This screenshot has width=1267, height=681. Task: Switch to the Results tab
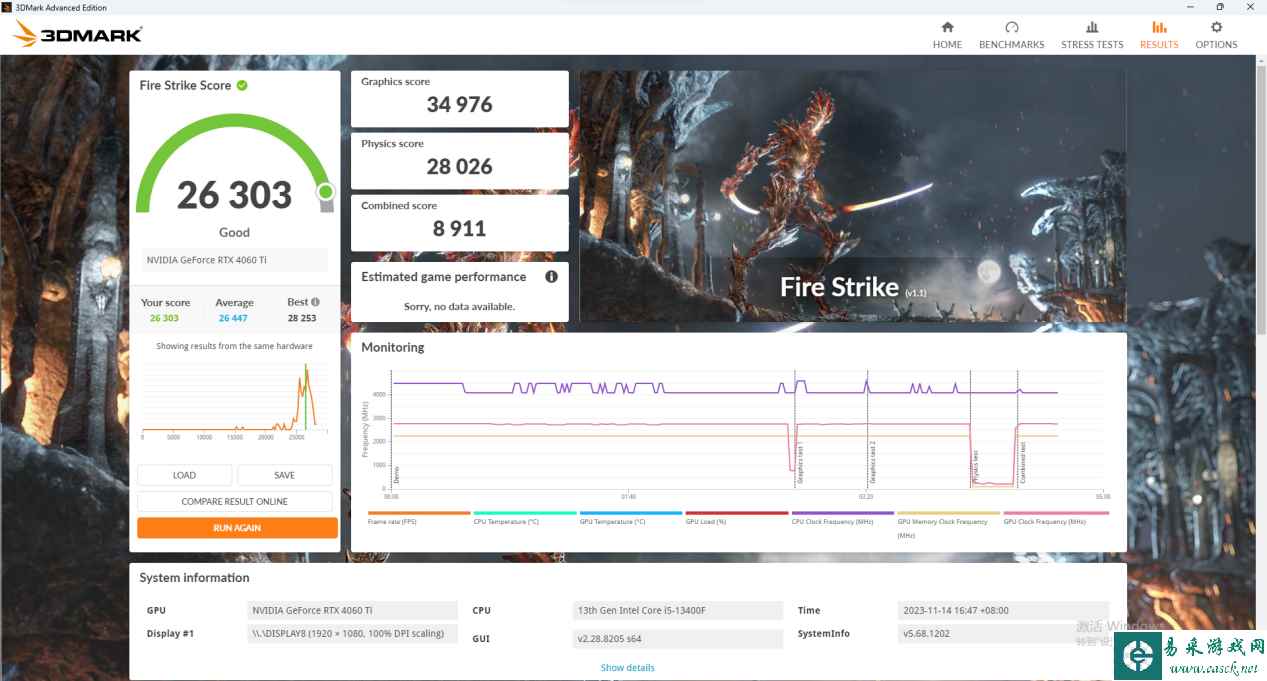pos(1159,34)
